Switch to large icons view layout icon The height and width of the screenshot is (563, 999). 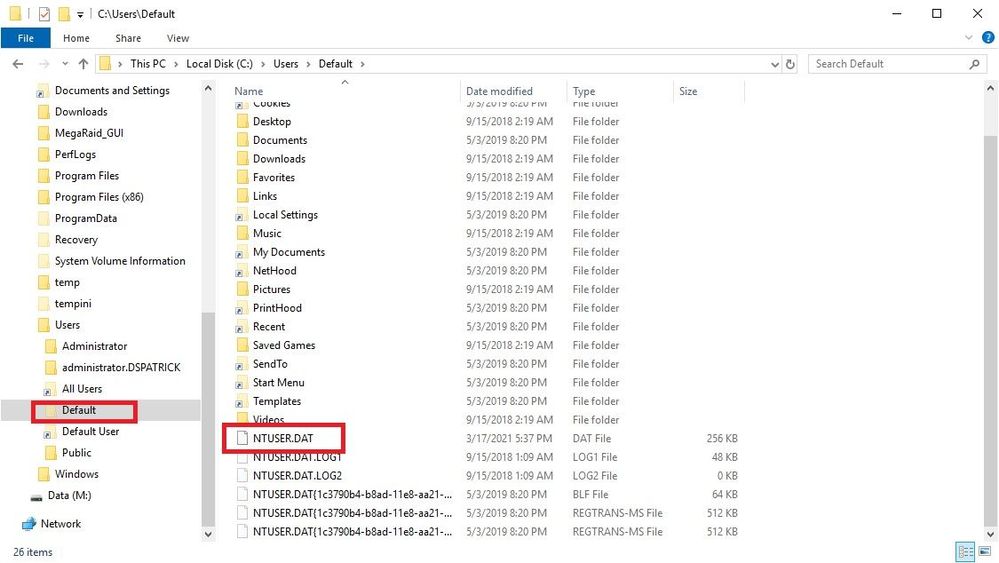(985, 552)
